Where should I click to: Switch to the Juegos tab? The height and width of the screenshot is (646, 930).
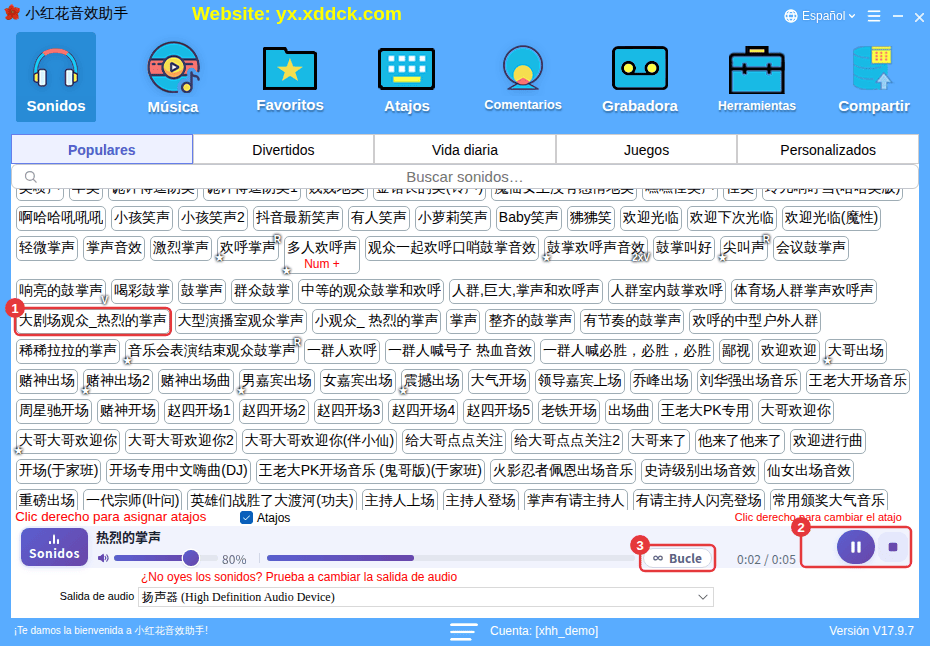[x=646, y=149]
